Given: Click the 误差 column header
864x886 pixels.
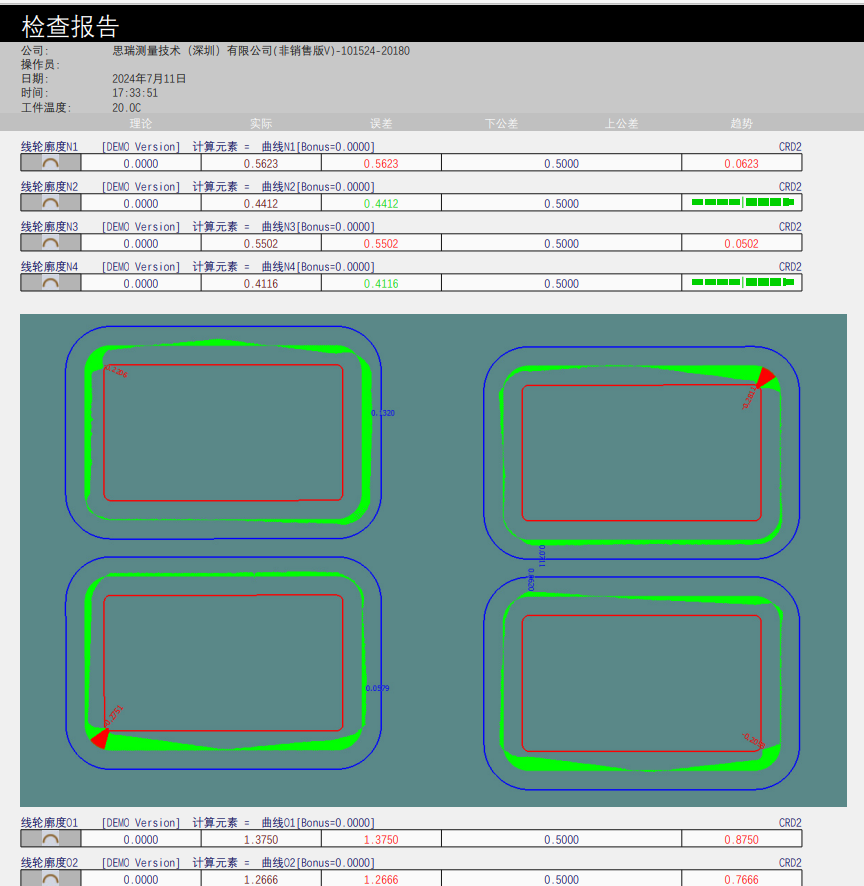Looking at the screenshot, I should (x=381, y=124).
